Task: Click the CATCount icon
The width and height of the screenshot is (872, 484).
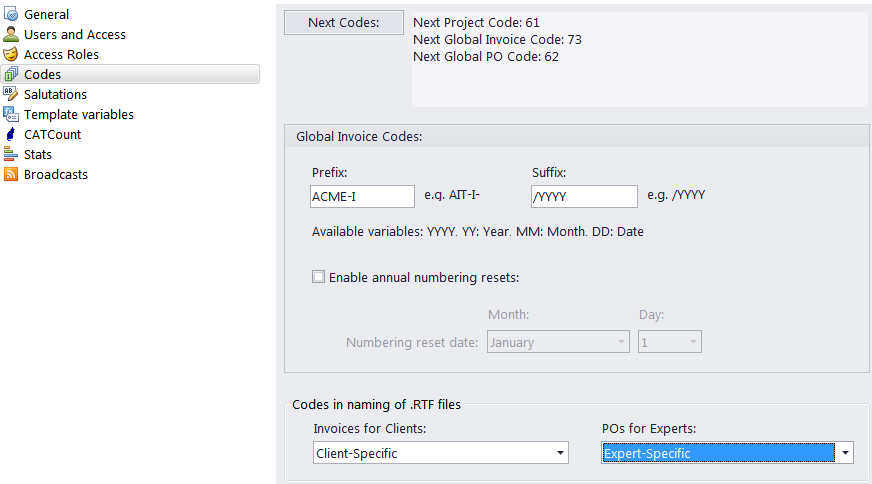Action: [11, 134]
